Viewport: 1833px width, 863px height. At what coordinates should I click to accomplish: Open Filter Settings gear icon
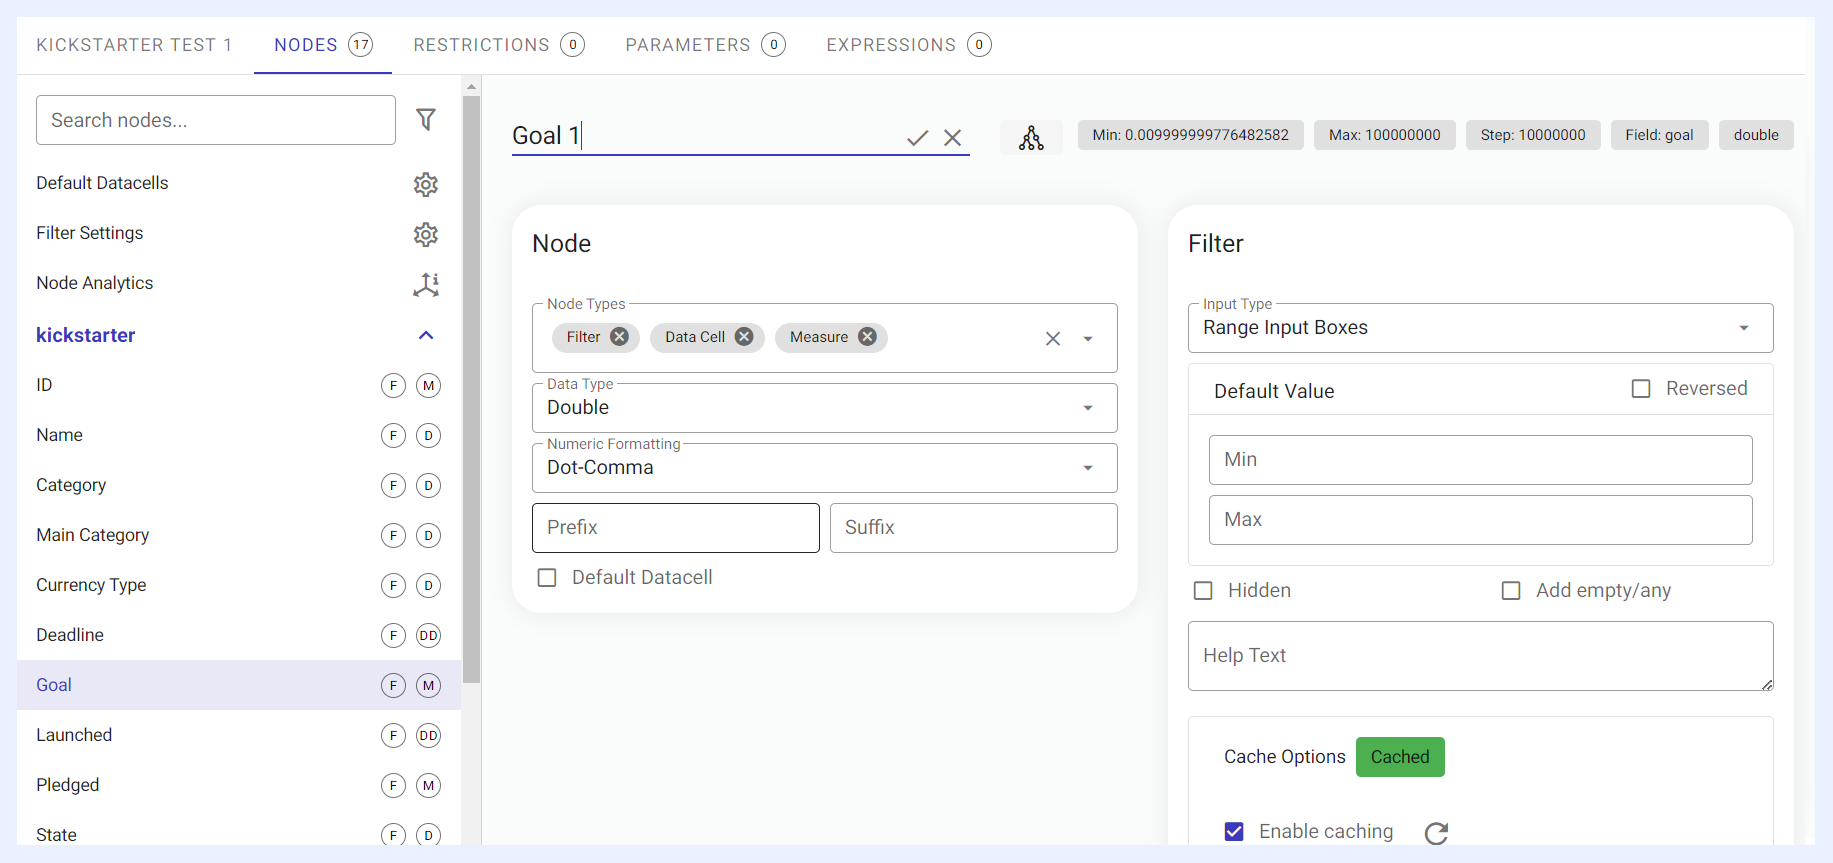[426, 234]
